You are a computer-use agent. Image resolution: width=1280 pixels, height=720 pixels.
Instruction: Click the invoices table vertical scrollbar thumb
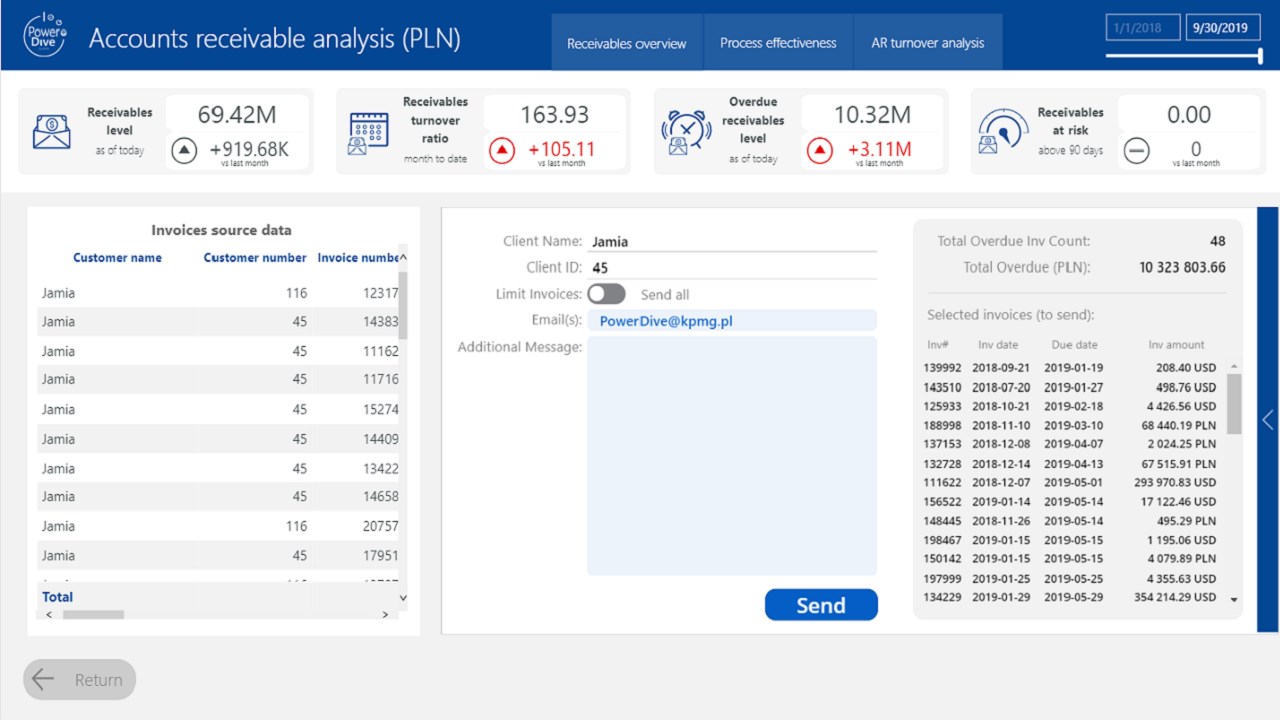click(x=403, y=304)
